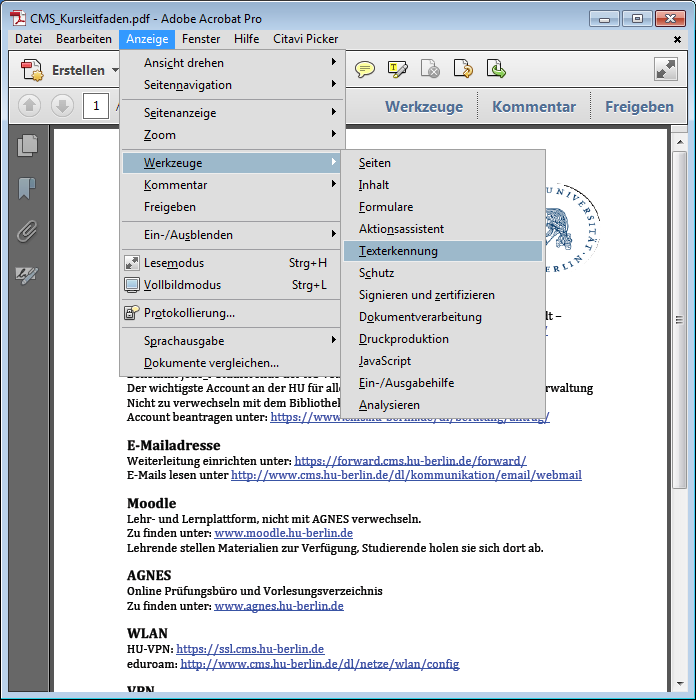This screenshot has width=696, height=700.
Task: Open the Kommentar pane button
Action: pyautogui.click(x=533, y=107)
